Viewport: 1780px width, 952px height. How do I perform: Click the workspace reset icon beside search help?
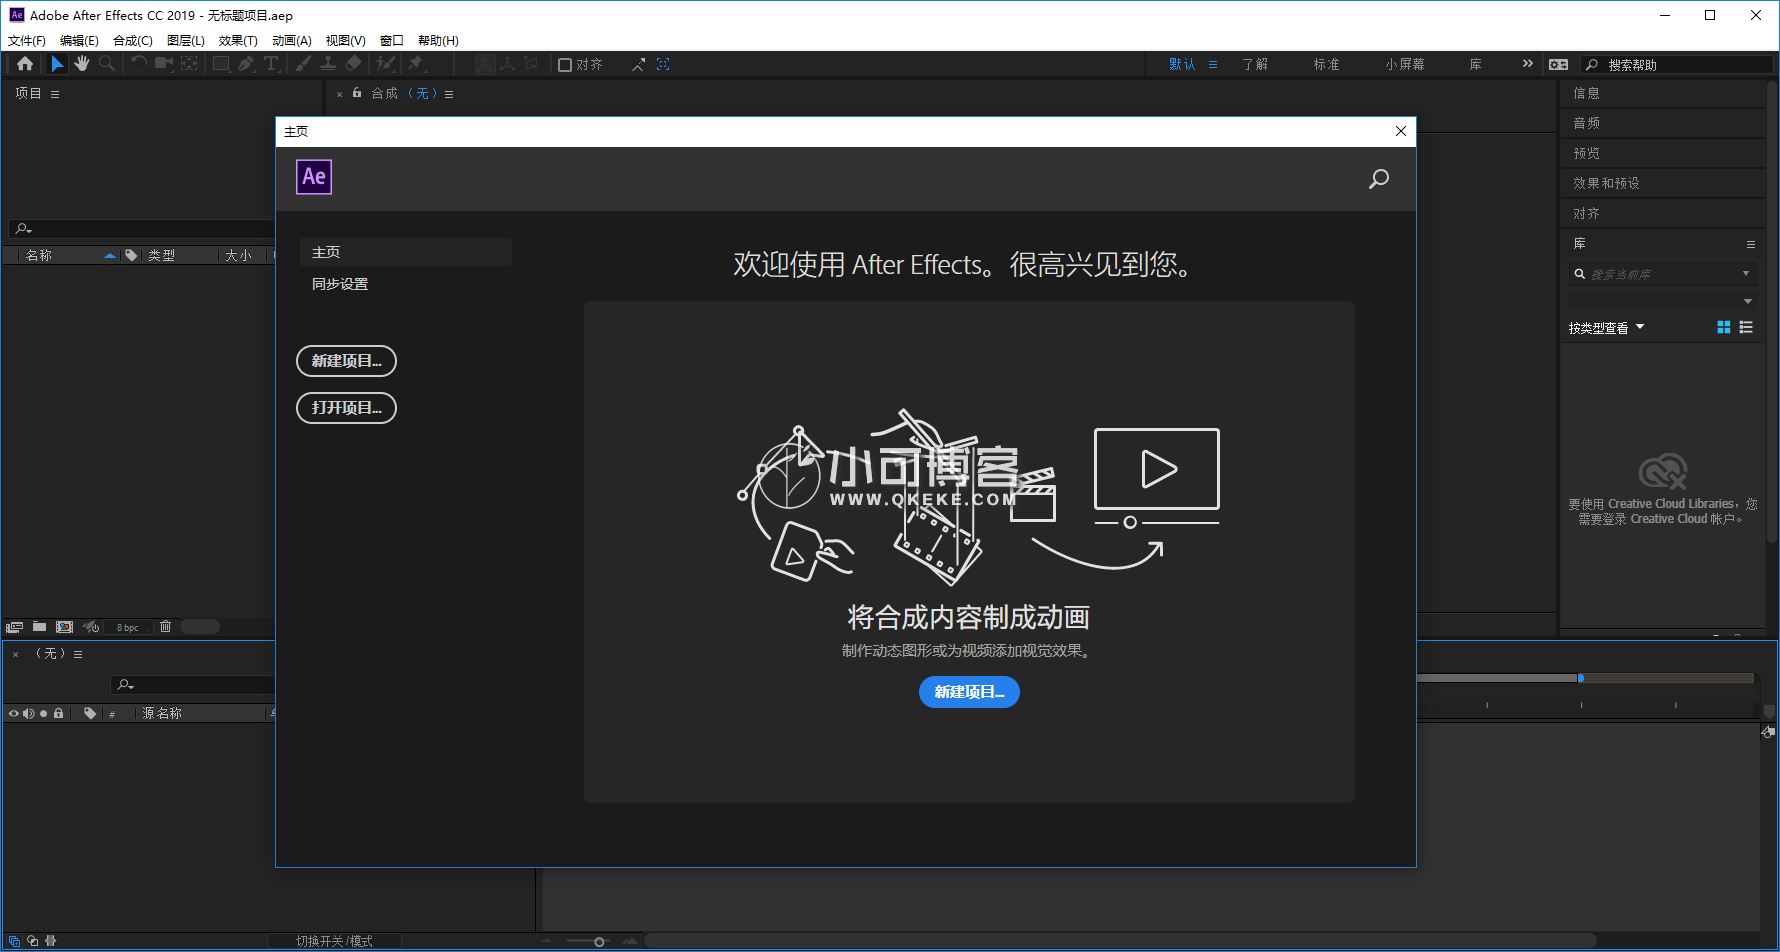1558,64
